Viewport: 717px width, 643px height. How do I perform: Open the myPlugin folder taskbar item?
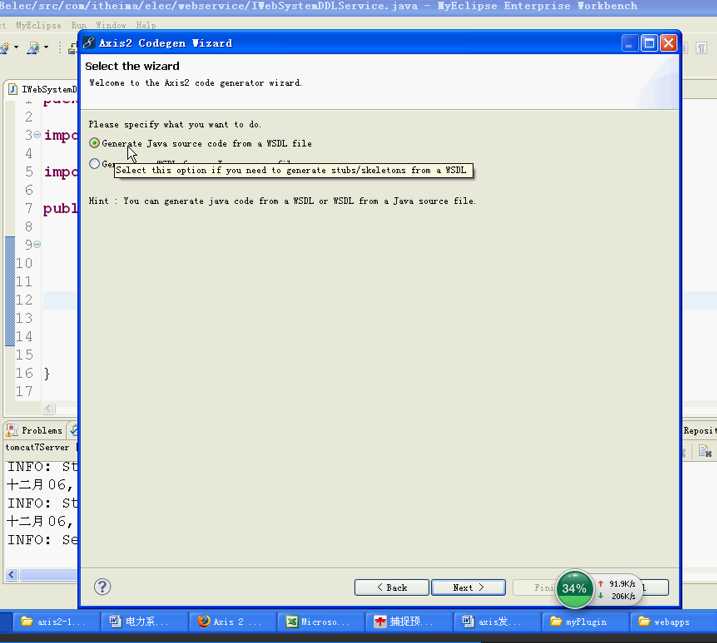(x=586, y=622)
